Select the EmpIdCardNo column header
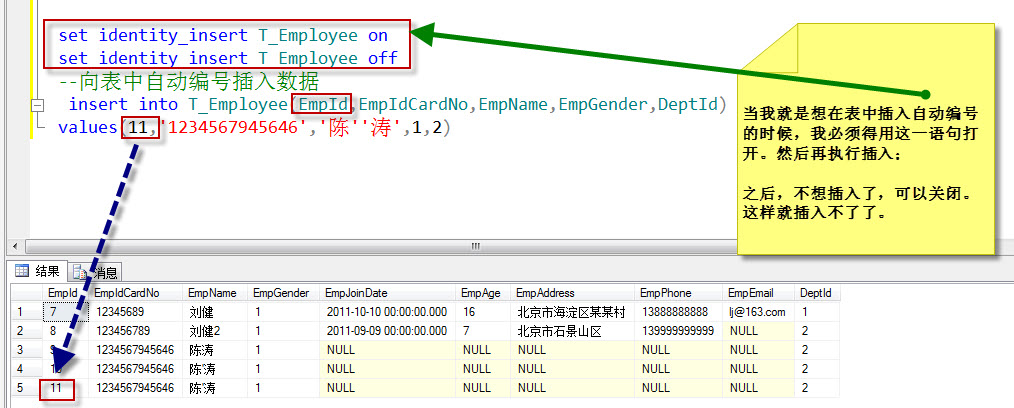The height and width of the screenshot is (408, 1014). (136, 293)
